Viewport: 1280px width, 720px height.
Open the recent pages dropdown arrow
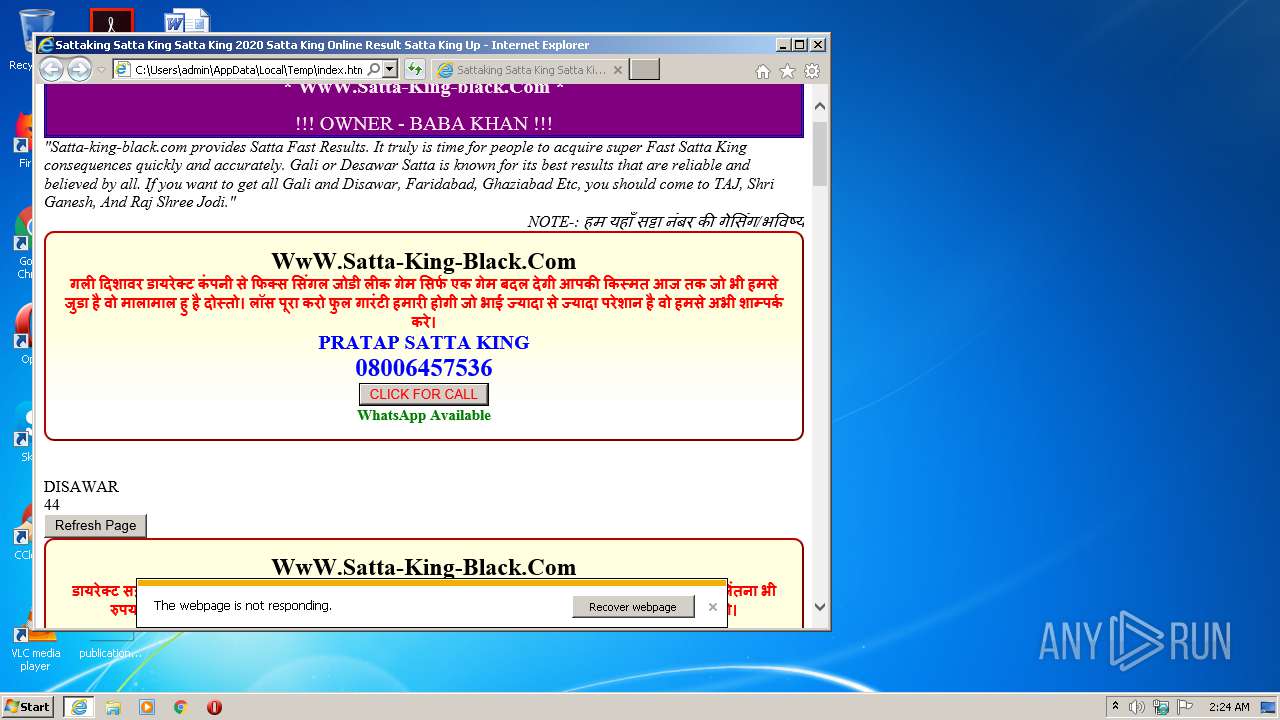pos(101,70)
